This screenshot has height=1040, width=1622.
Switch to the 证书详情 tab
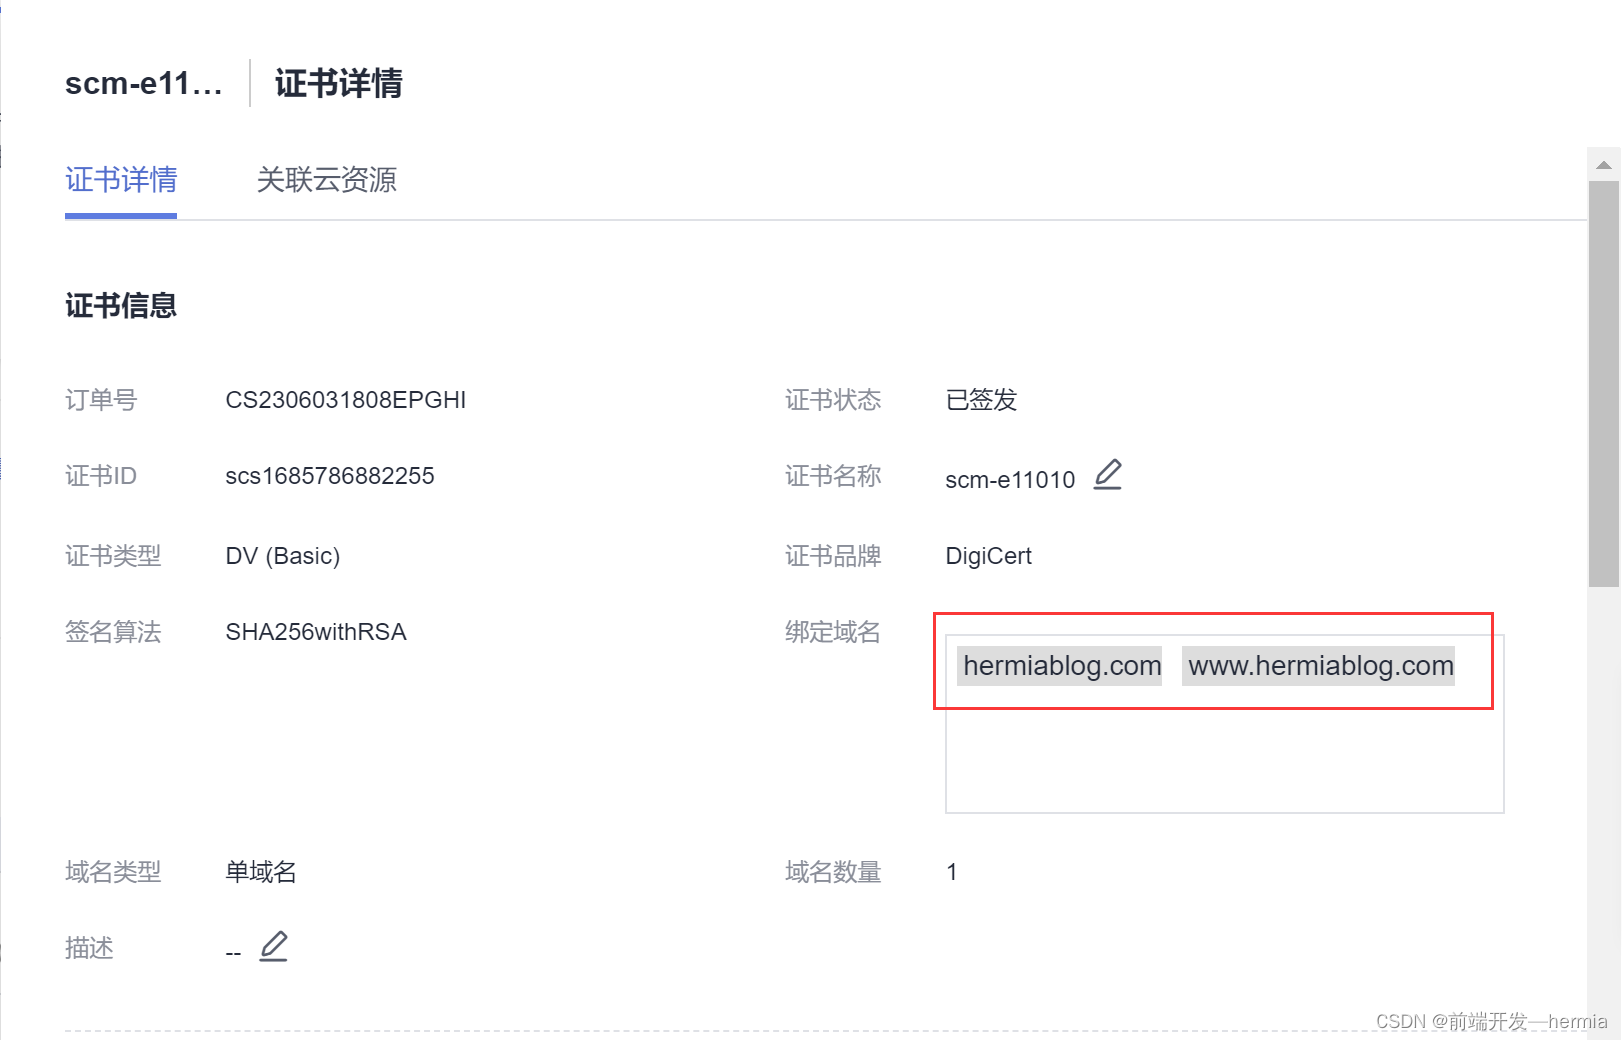coord(121,180)
